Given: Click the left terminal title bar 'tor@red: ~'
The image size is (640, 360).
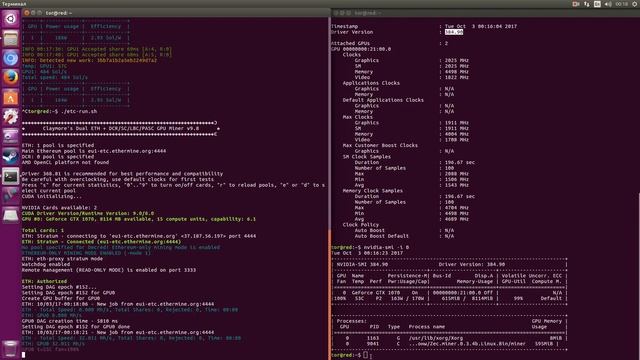Looking at the screenshot, I should 59,13.
